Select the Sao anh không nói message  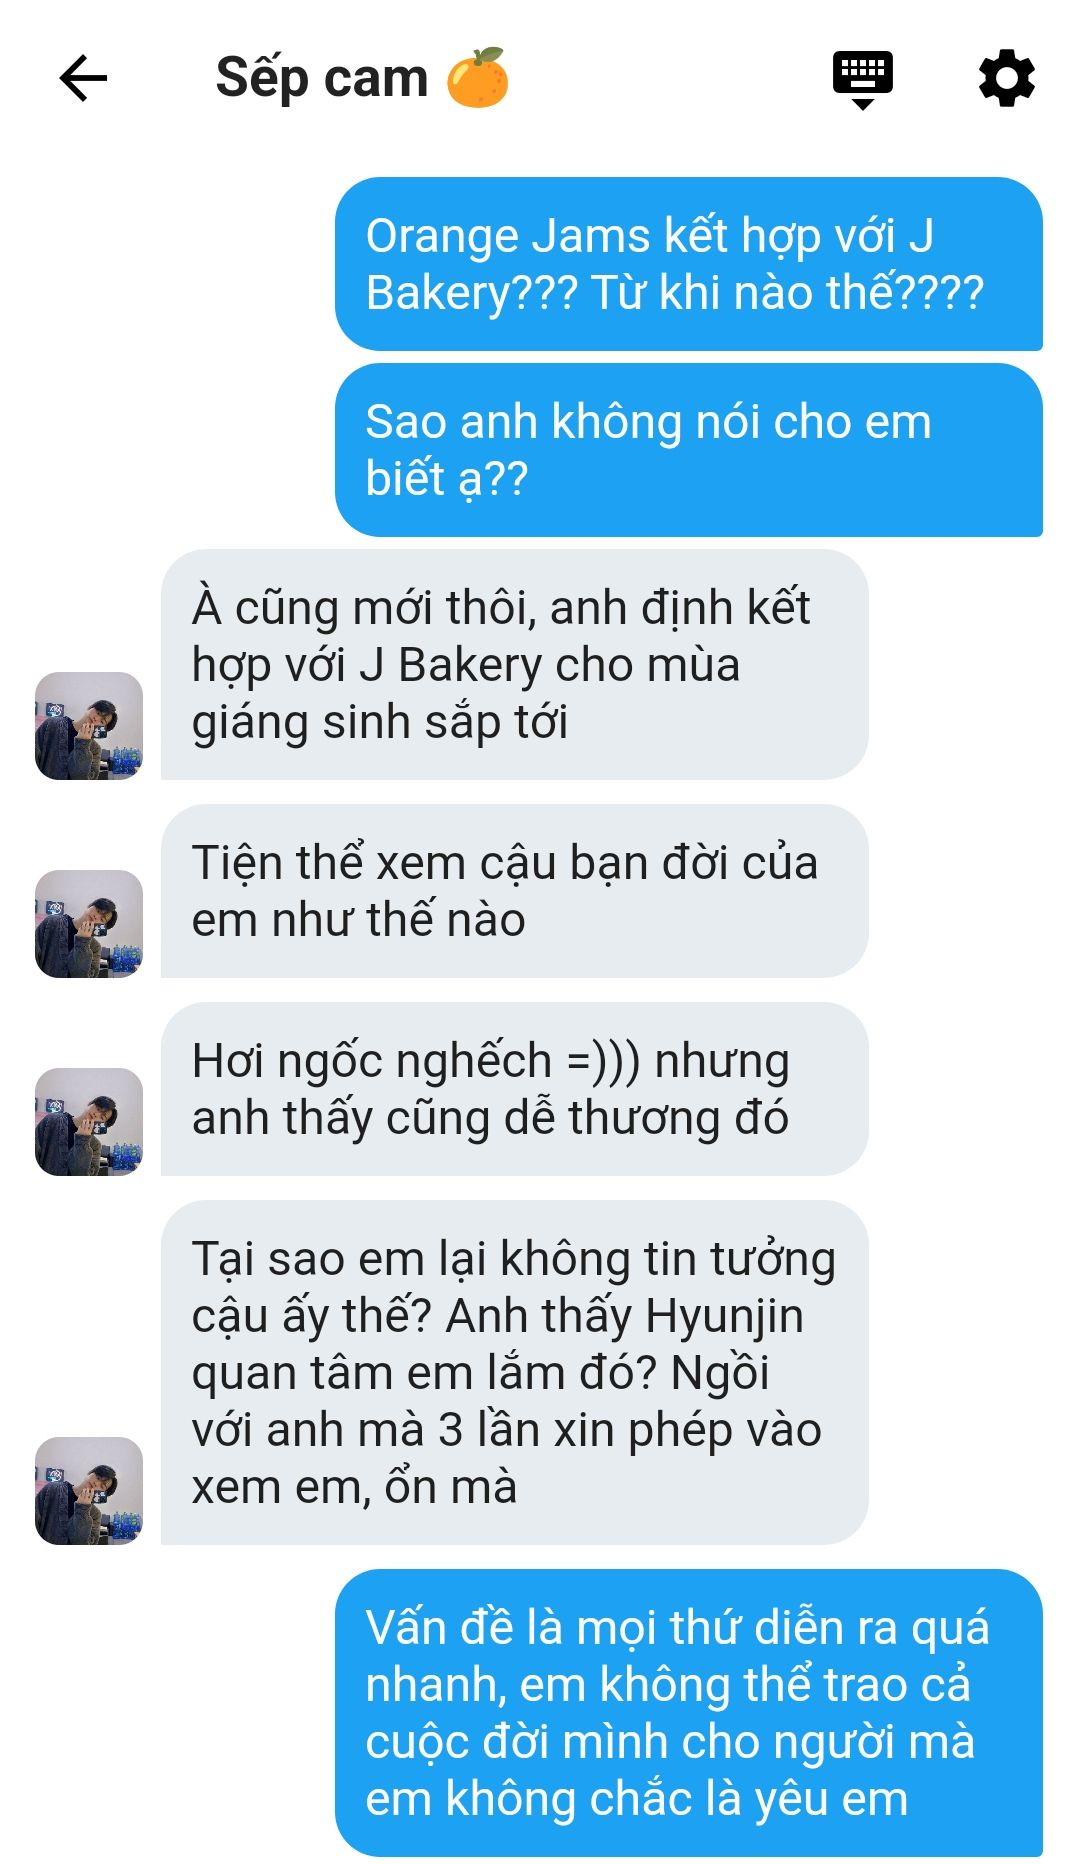coord(689,450)
